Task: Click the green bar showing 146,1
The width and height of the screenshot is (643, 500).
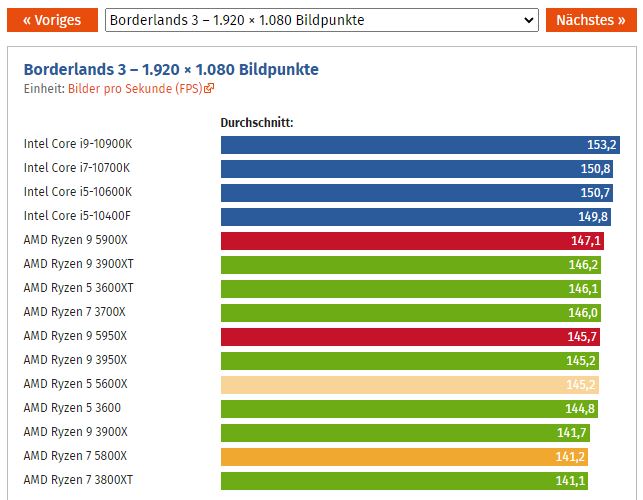Action: (411, 289)
